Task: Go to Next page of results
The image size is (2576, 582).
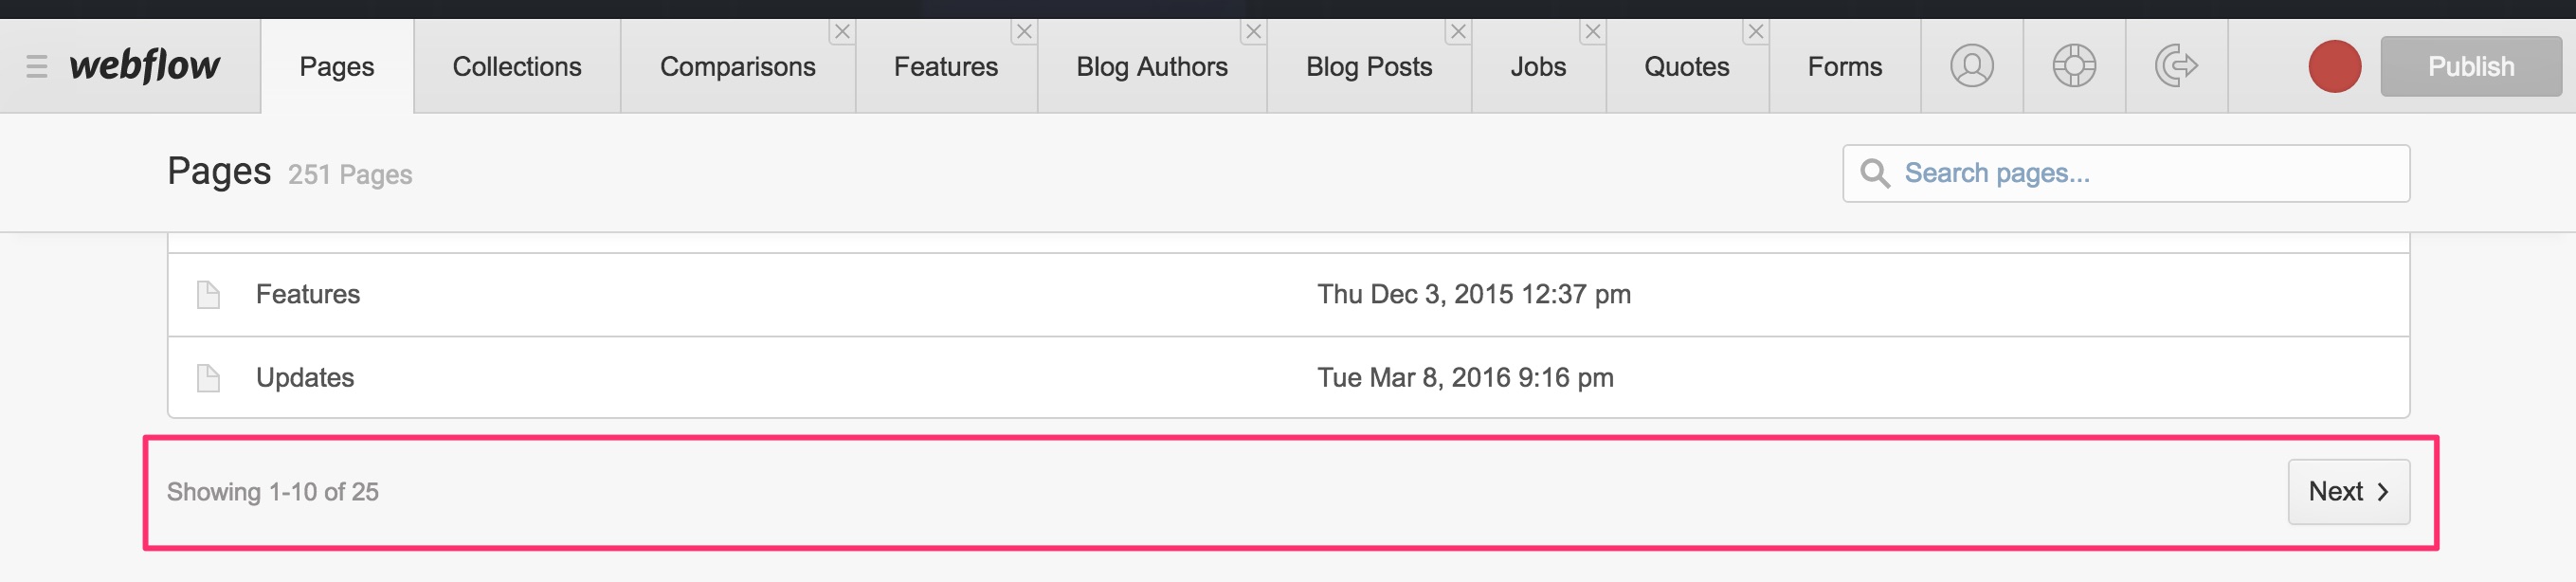Action: point(2348,491)
